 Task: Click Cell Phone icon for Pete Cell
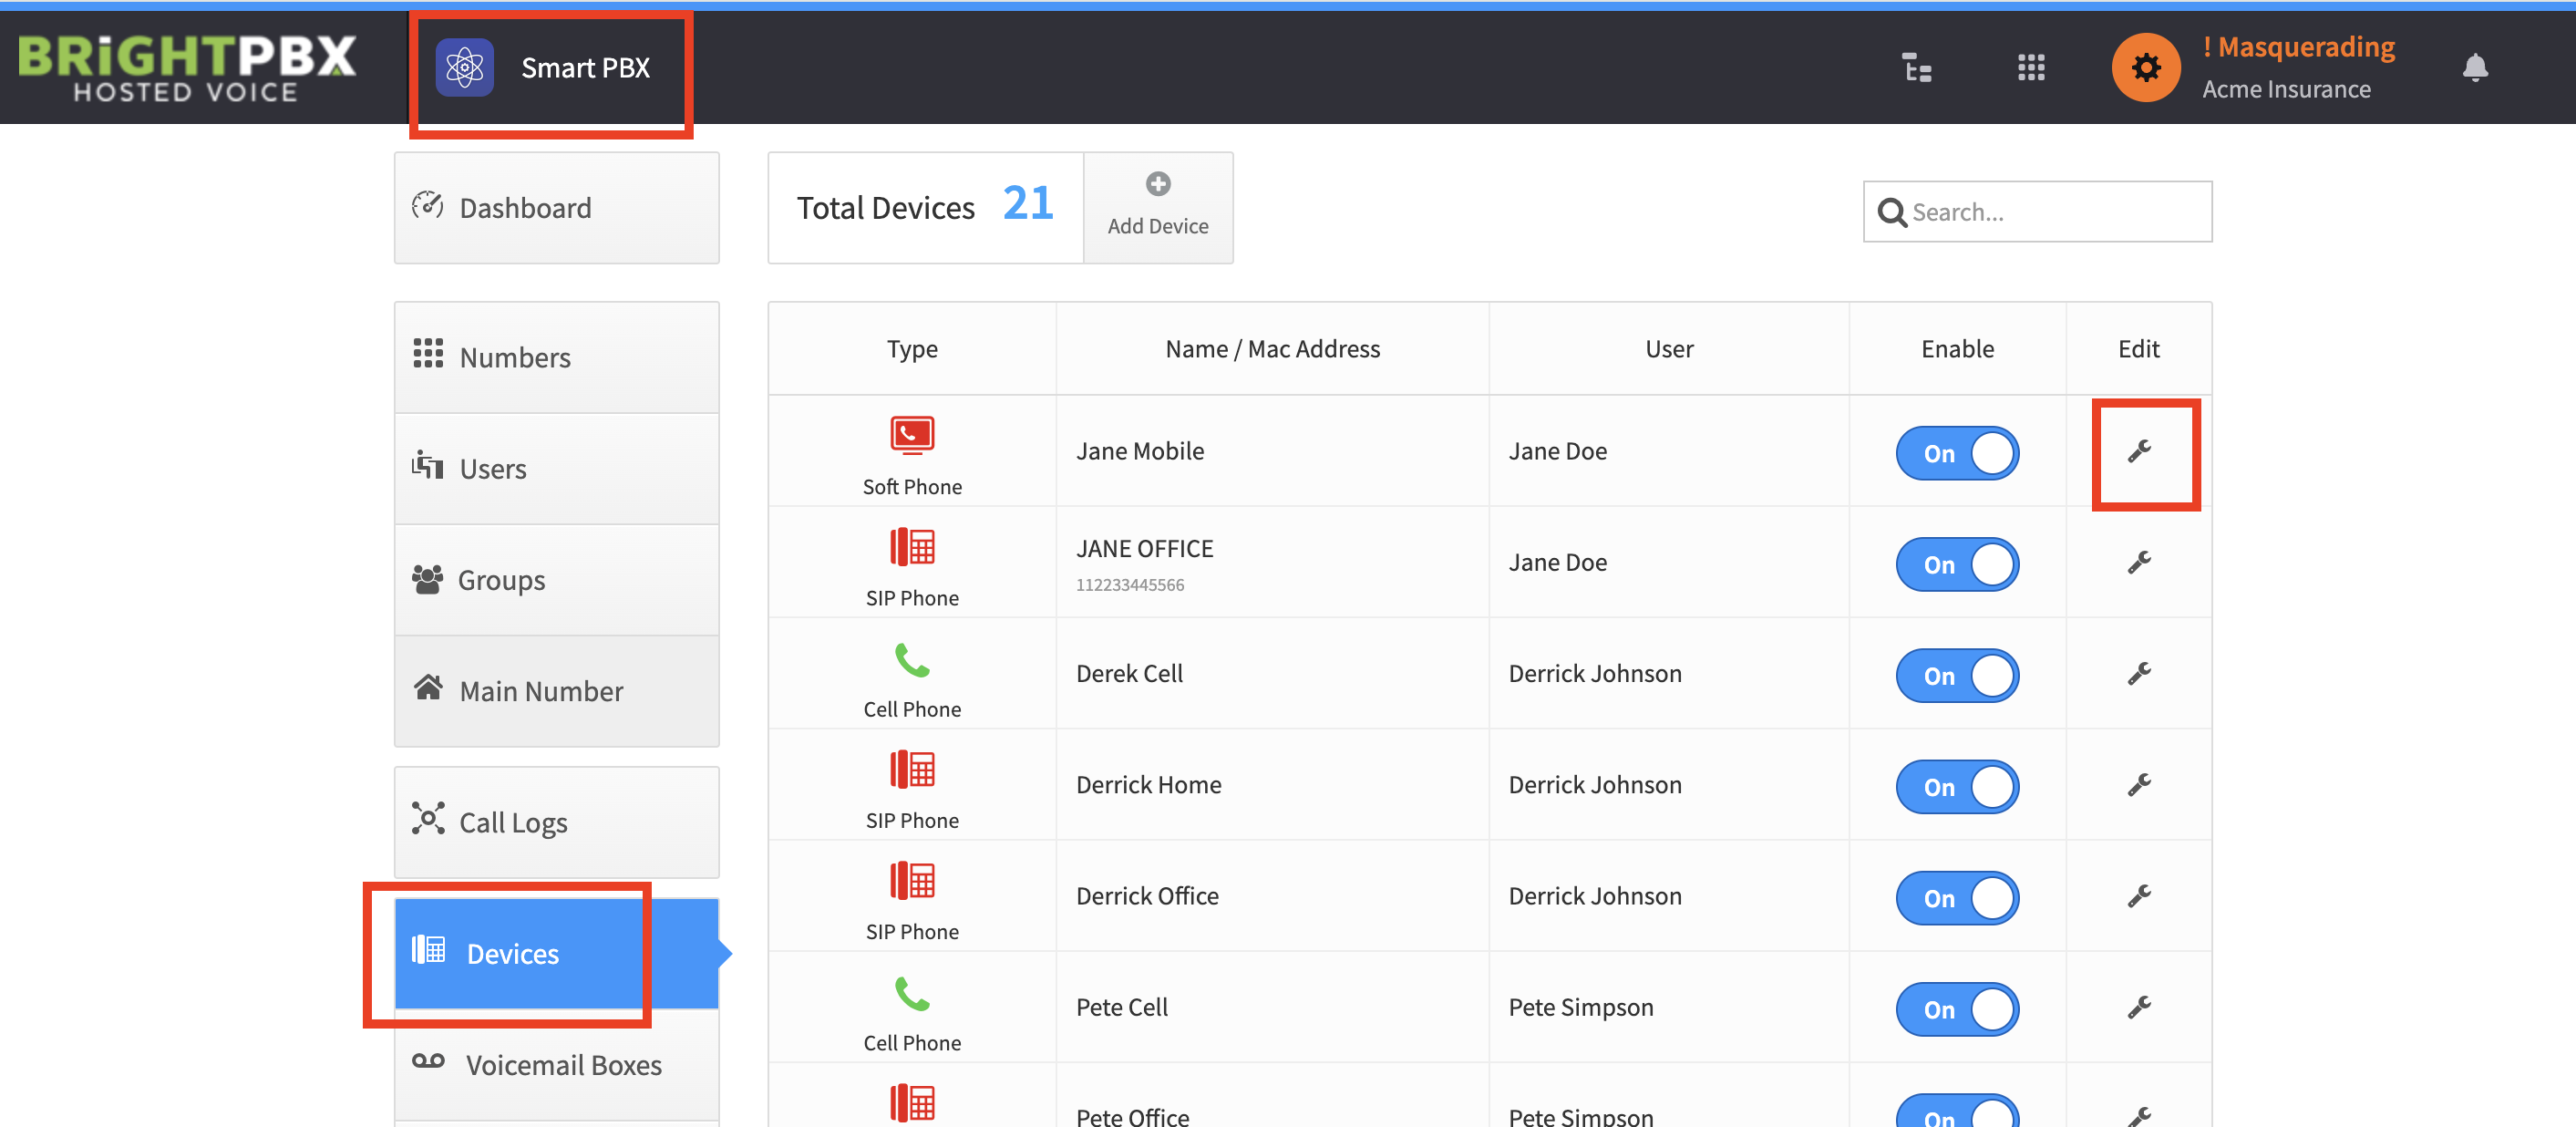click(912, 994)
